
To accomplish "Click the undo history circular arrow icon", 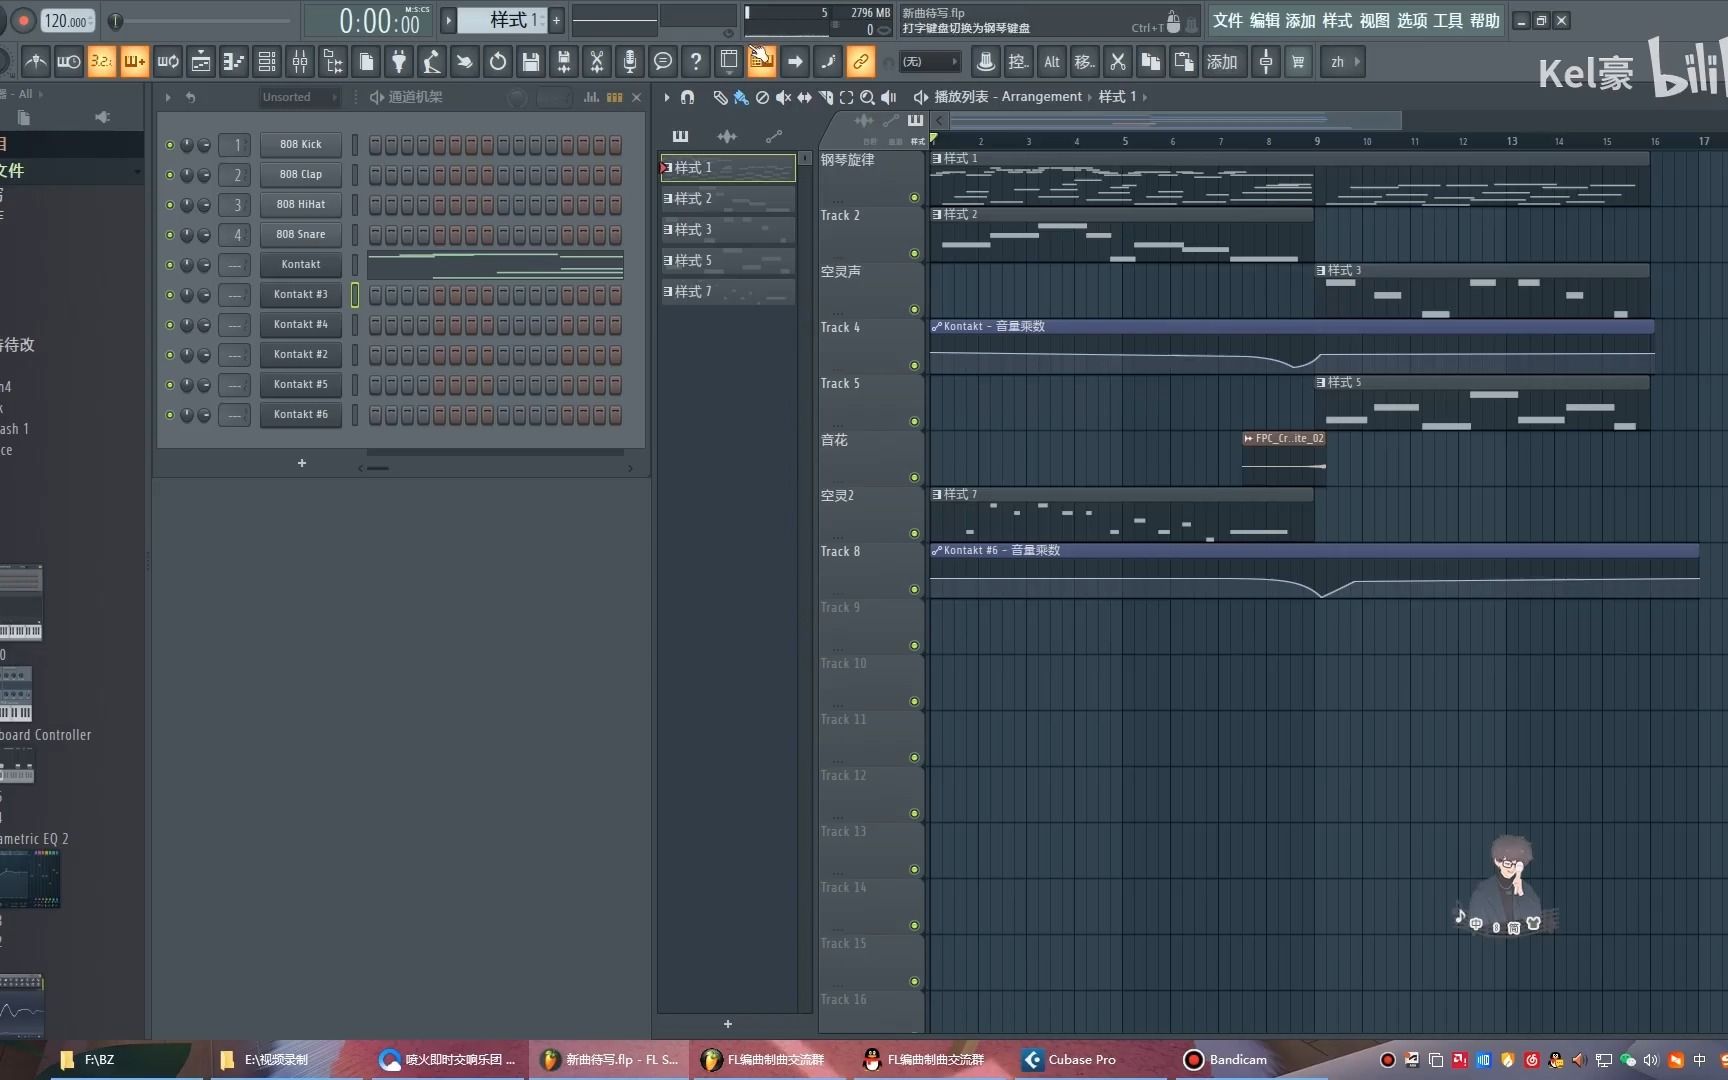I will point(498,62).
